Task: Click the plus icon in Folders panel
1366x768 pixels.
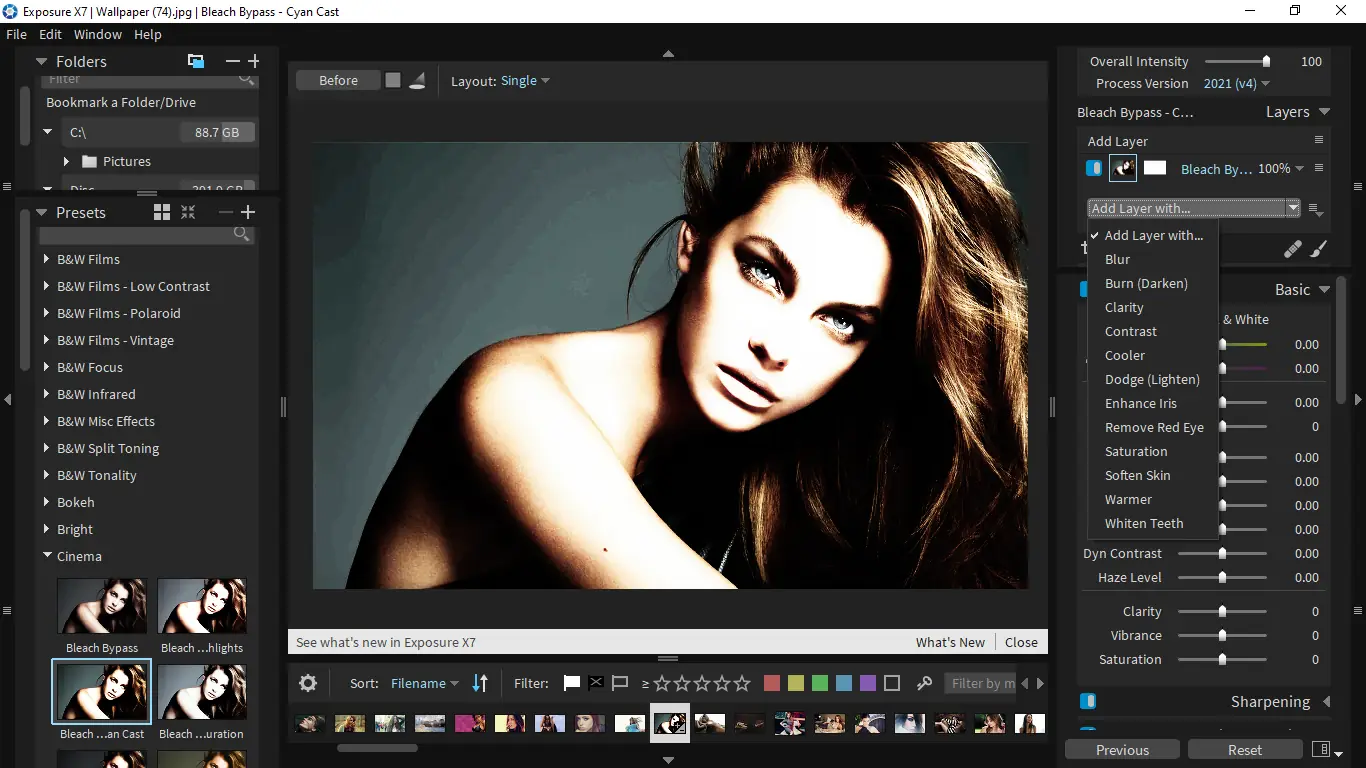Action: [x=254, y=61]
